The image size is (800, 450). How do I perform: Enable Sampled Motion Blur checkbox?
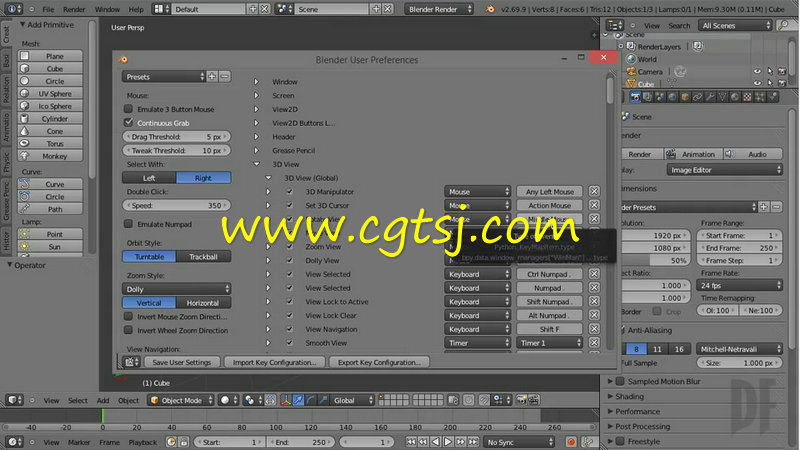pyautogui.click(x=620, y=381)
